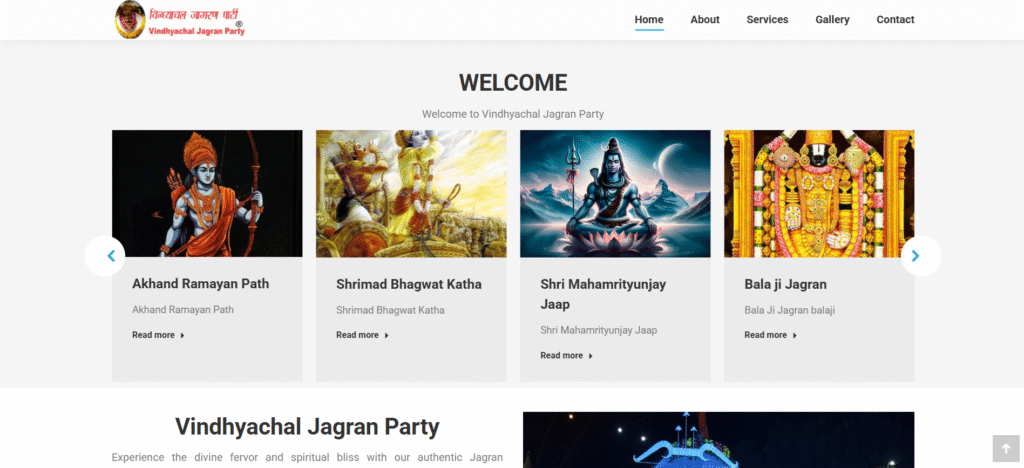Viewport: 1024px width, 468px height.
Task: Open the Contact page
Action: pos(895,20)
